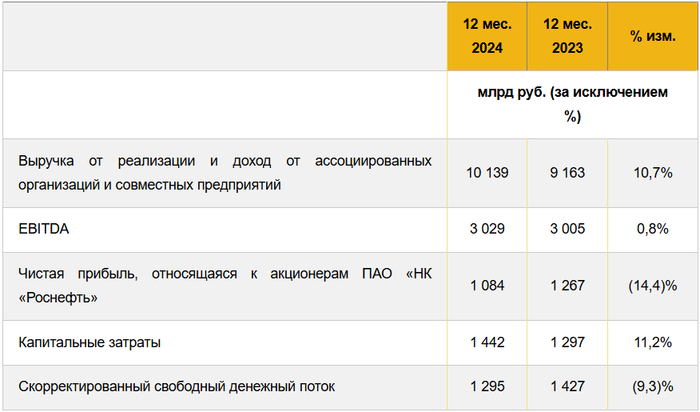The width and height of the screenshot is (700, 412).
Task: Click the "12 мес. 2023" column header
Action: pos(568,36)
